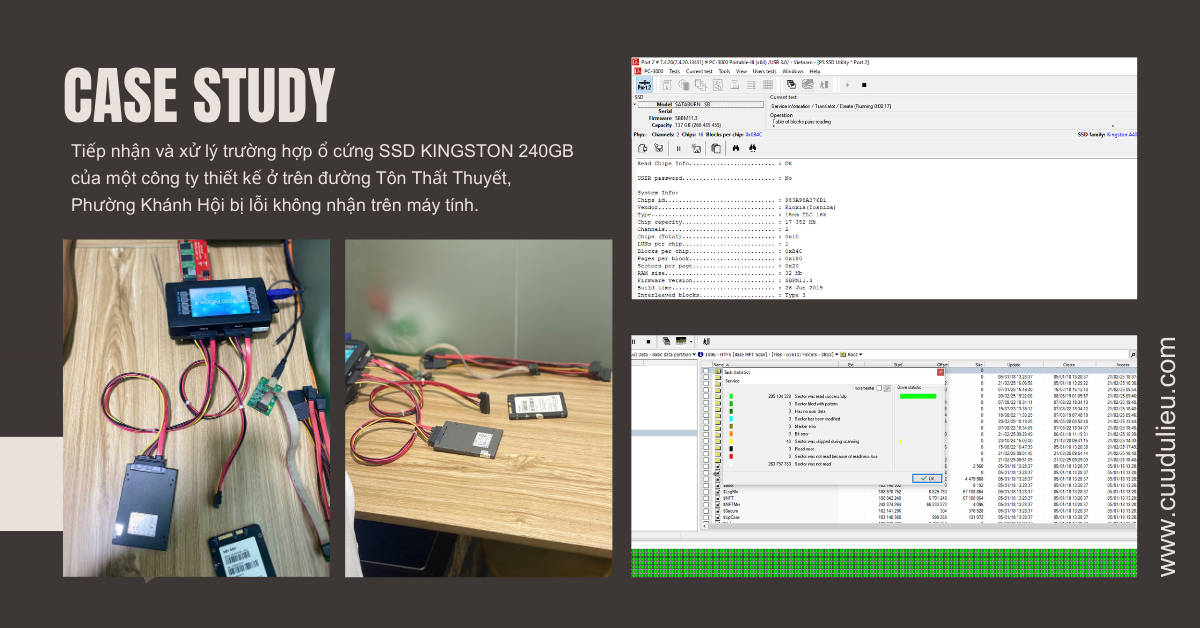Open the dropdown arrow beside the map icon

[691, 342]
